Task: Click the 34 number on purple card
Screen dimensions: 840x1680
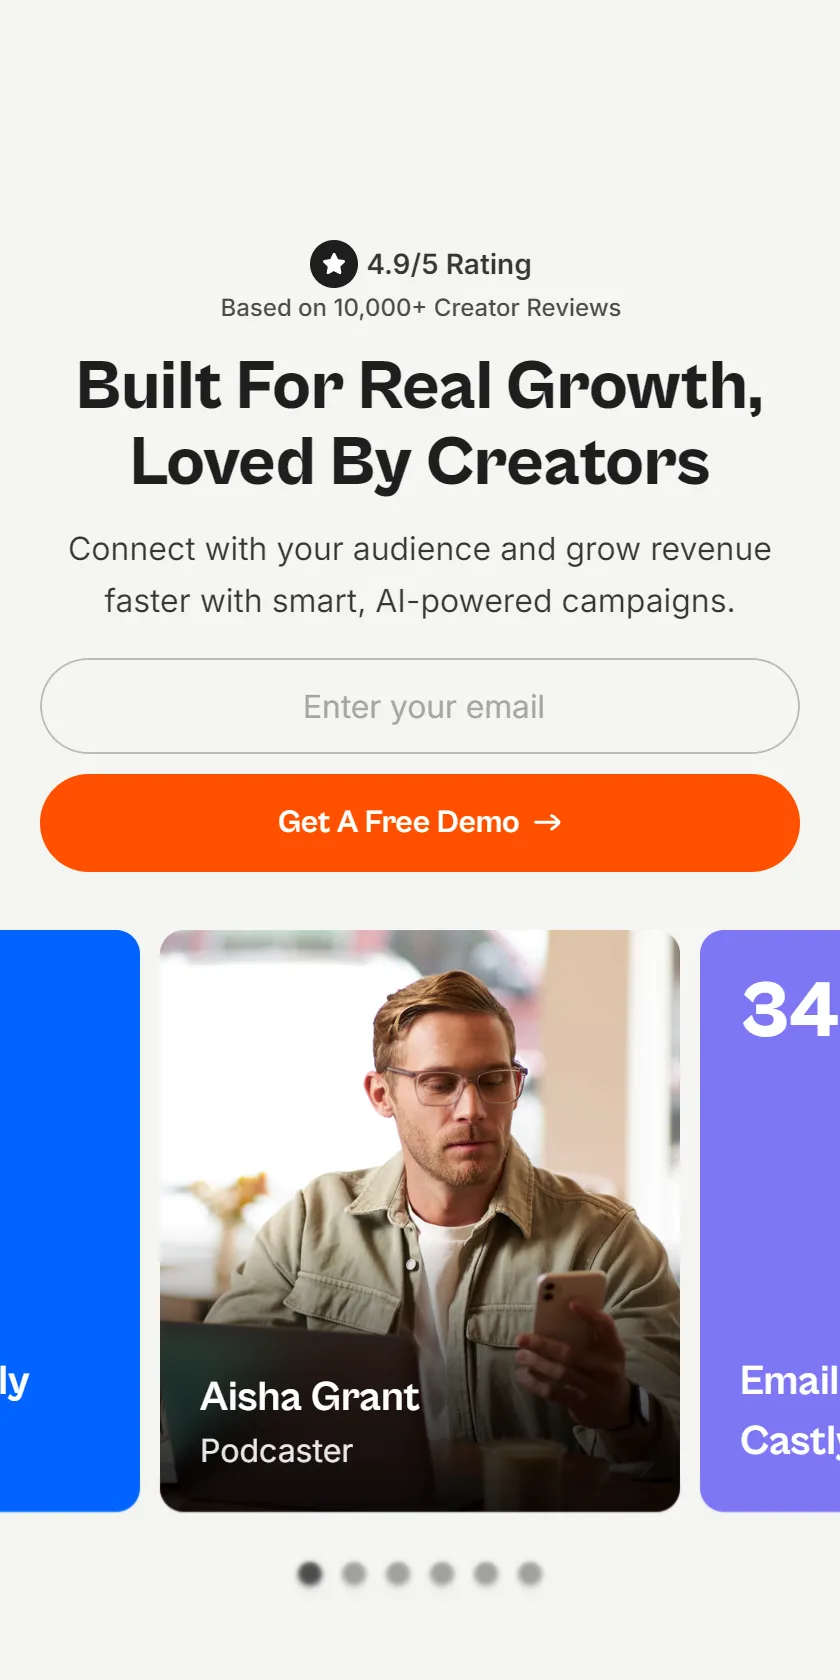Action: pyautogui.click(x=790, y=1009)
